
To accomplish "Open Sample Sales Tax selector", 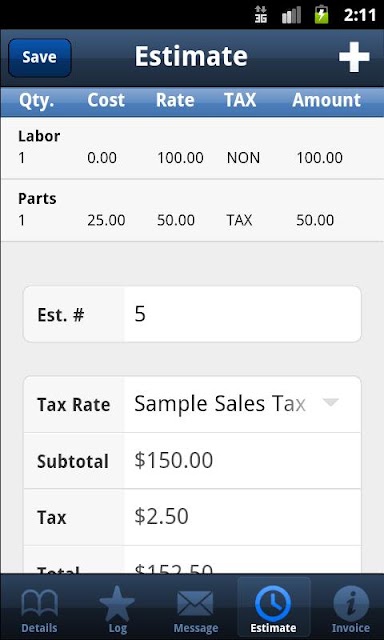I will pyautogui.click(x=242, y=404).
